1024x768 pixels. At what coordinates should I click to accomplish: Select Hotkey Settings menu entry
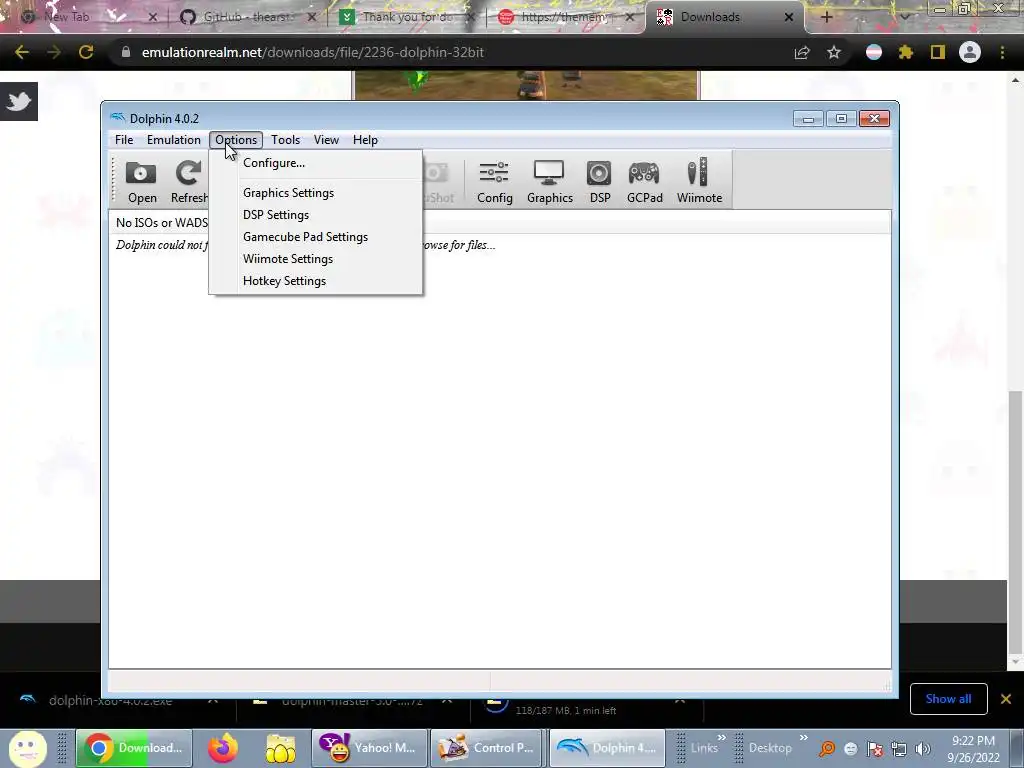click(316, 281)
